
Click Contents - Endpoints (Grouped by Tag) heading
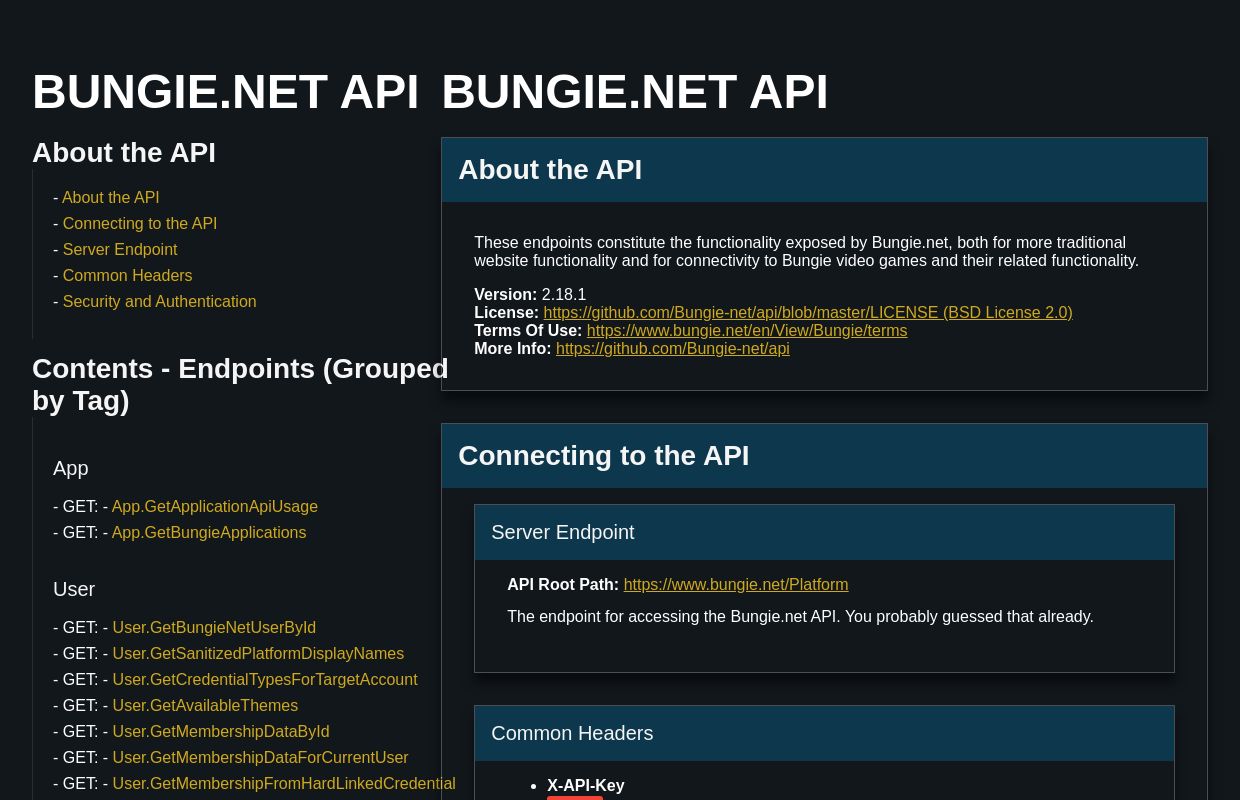point(240,385)
